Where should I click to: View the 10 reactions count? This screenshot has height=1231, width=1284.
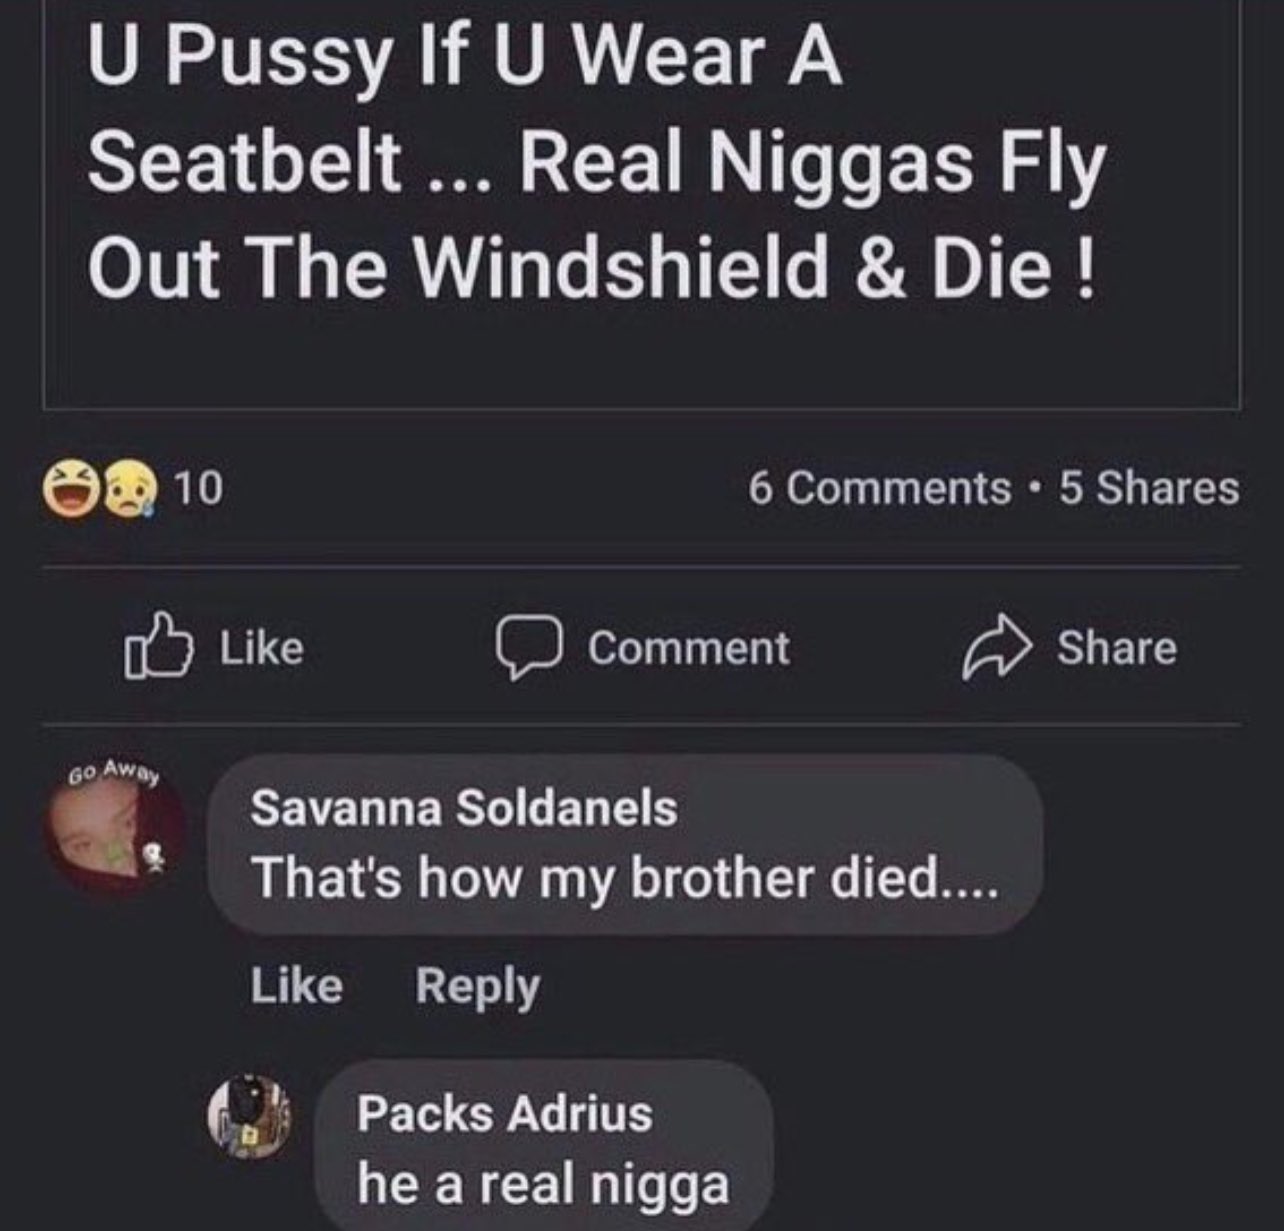[199, 489]
